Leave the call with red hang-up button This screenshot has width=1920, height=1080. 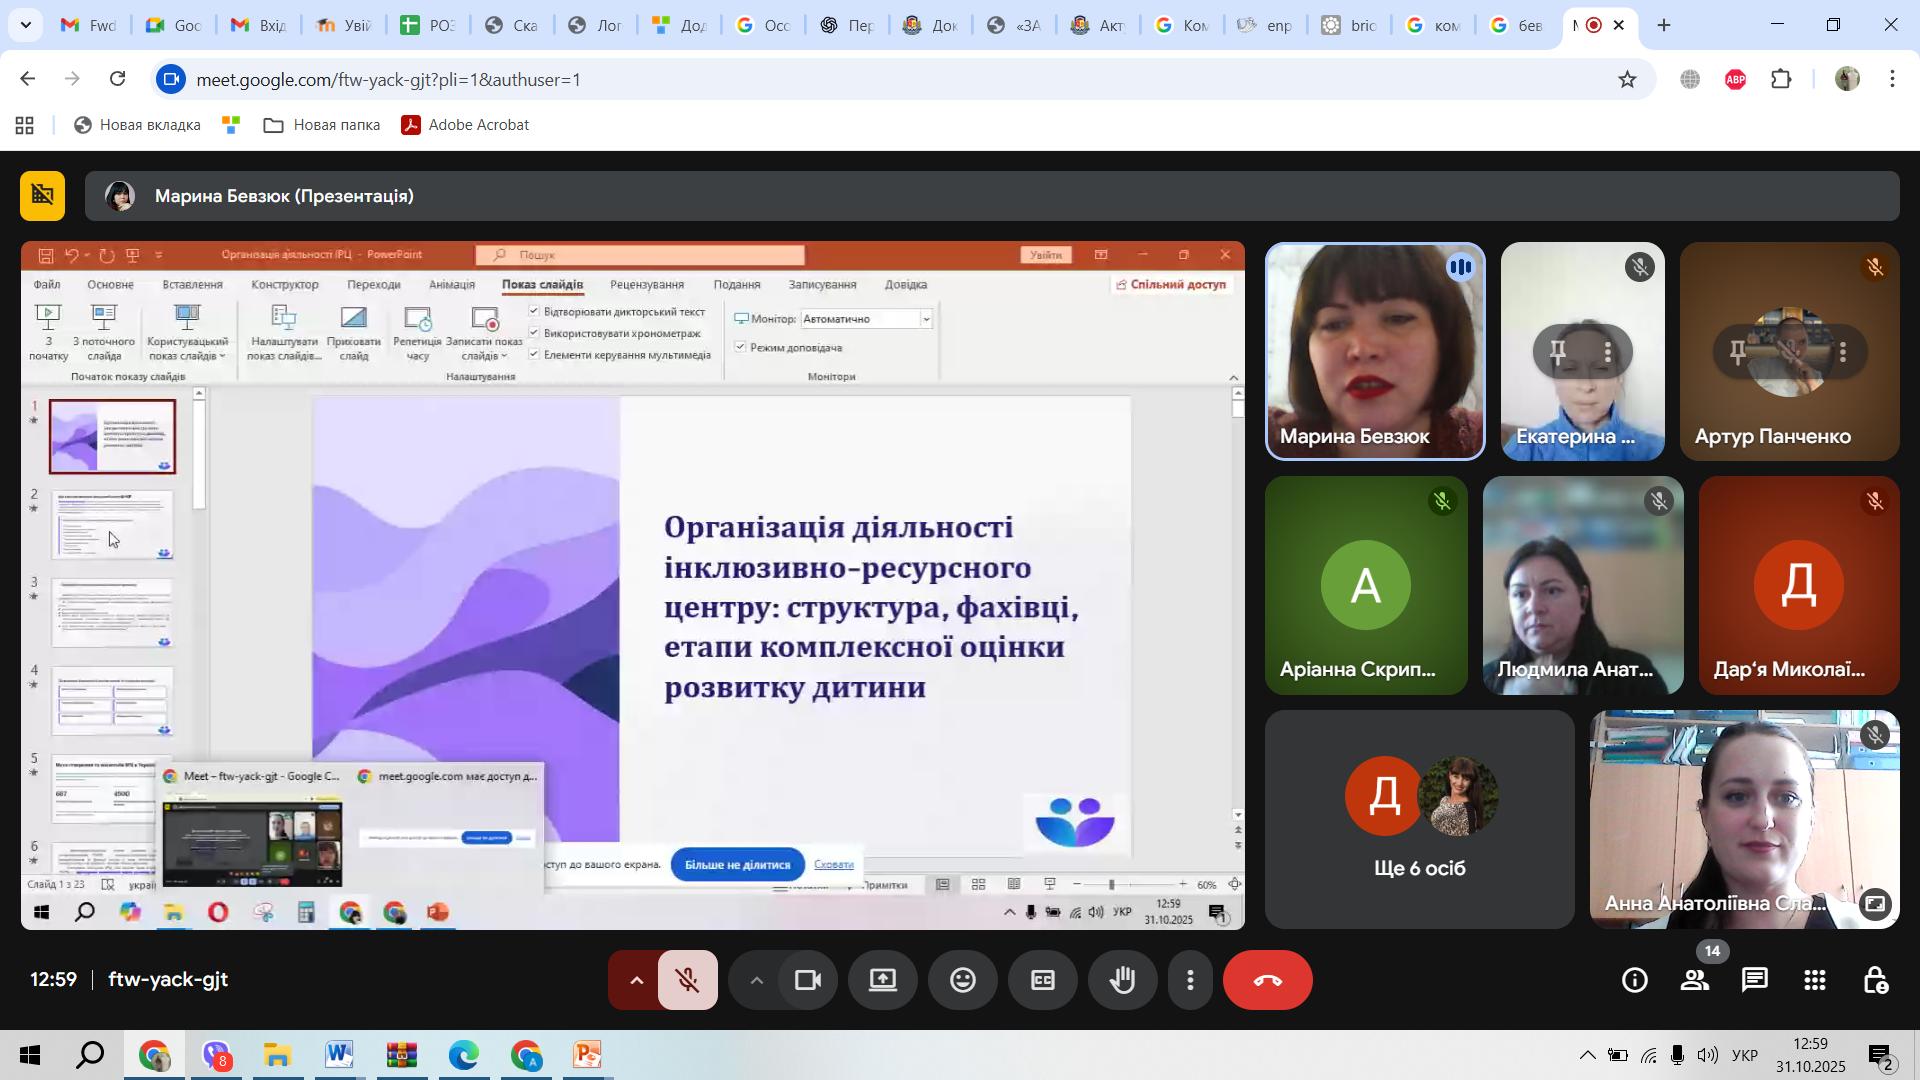point(1267,980)
